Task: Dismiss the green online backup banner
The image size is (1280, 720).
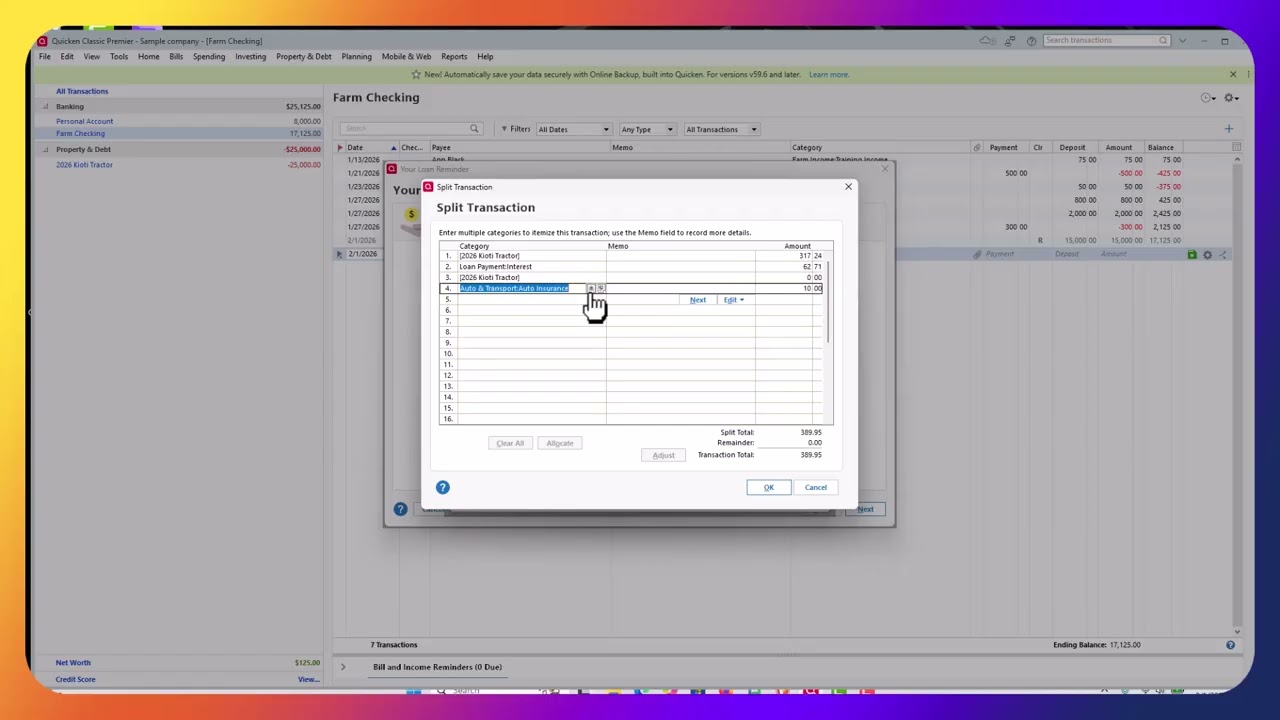Action: [x=1233, y=74]
